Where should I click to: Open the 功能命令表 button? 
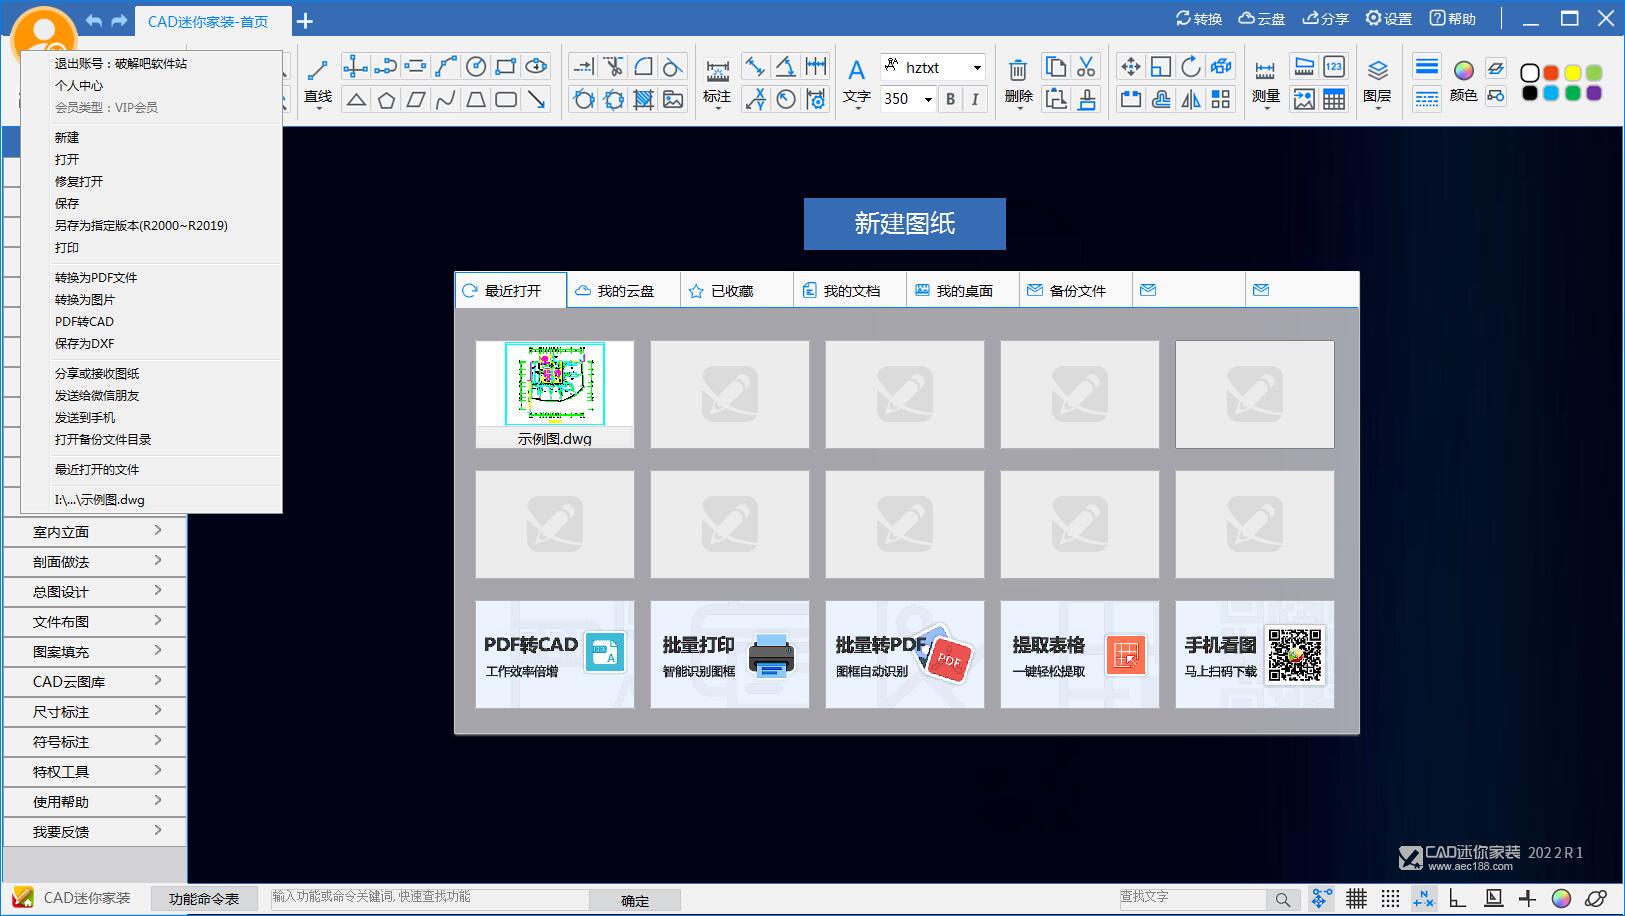coord(204,898)
